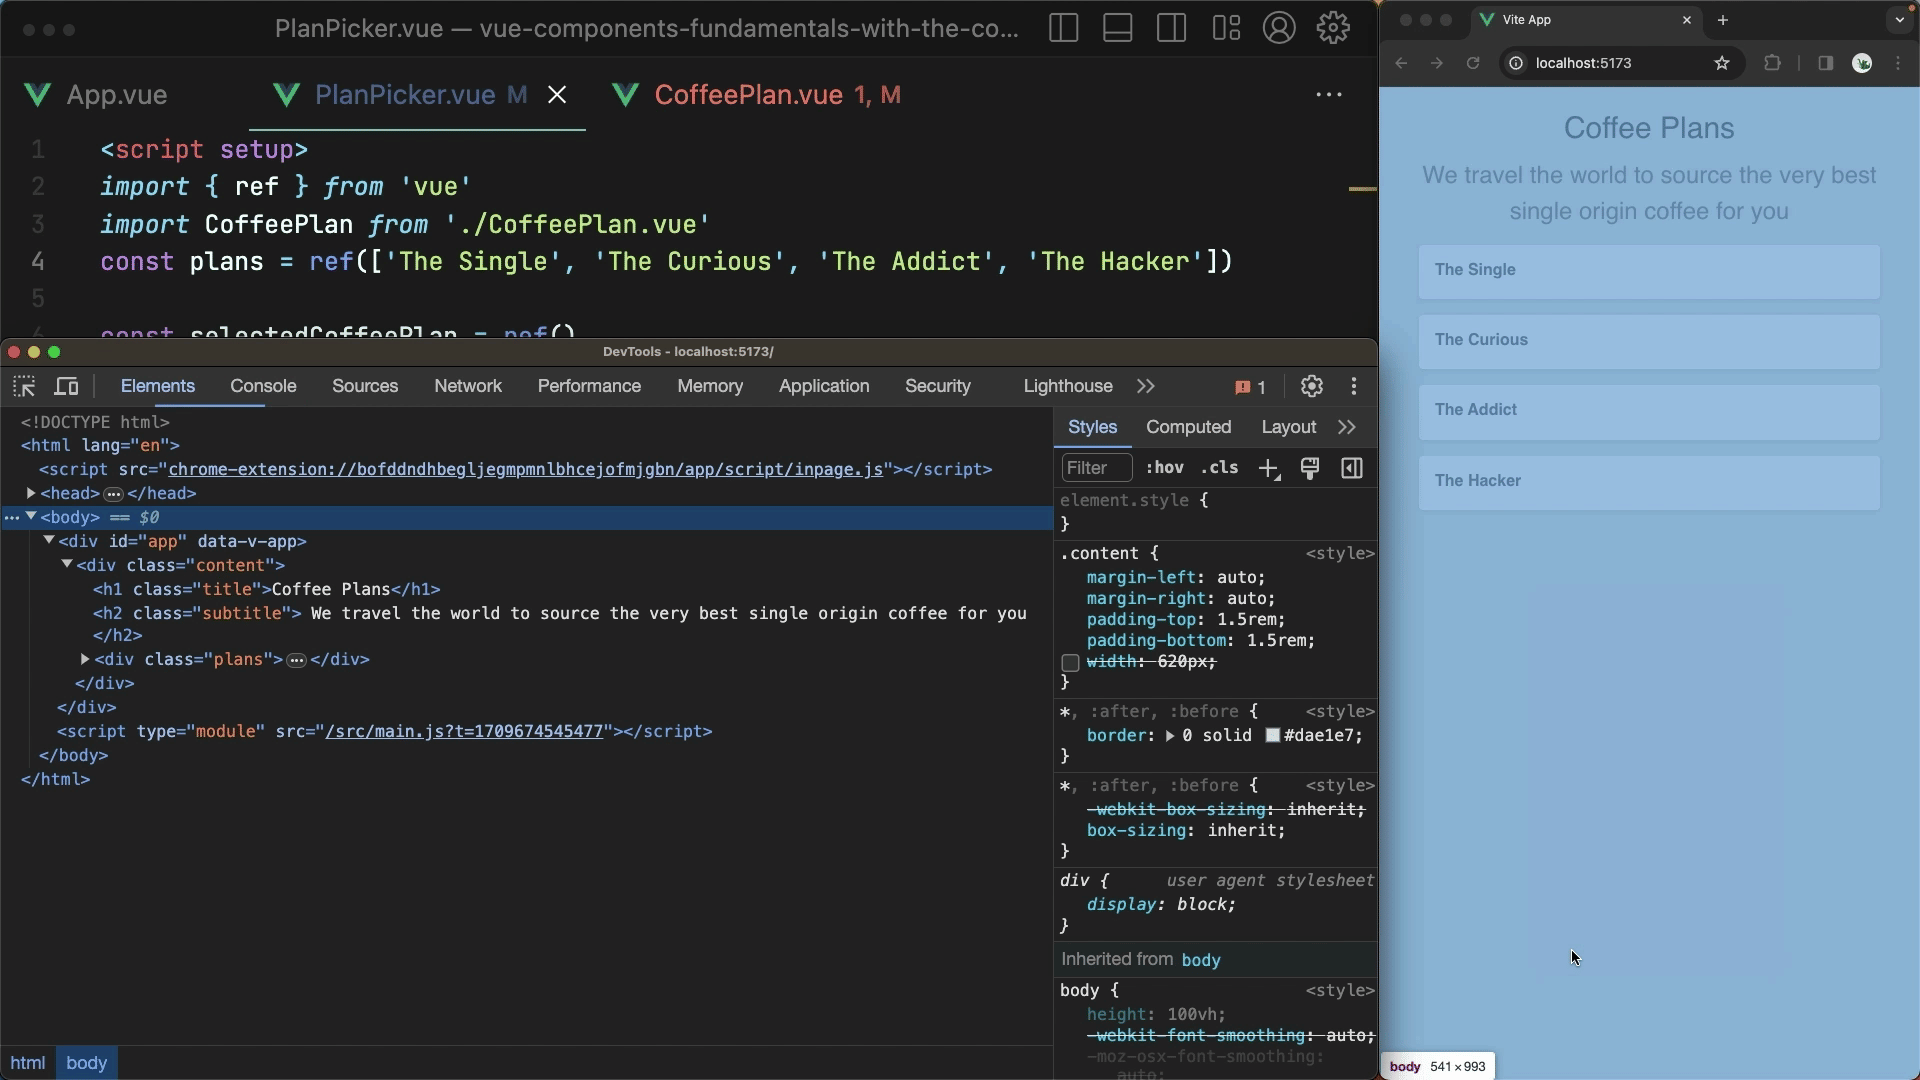The width and height of the screenshot is (1920, 1080).
Task: Toggle VS Code primary sidebar layout icon
Action: pyautogui.click(x=1063, y=28)
